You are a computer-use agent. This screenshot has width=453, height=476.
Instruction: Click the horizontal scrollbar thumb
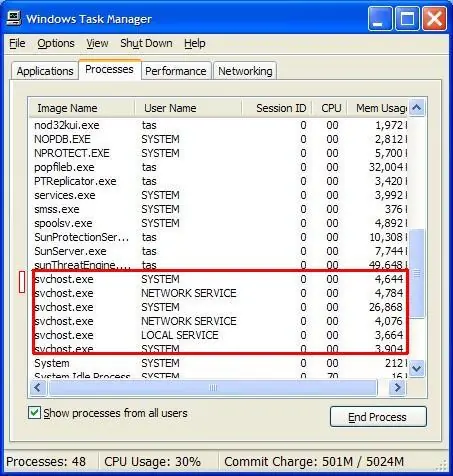[x=213, y=388]
